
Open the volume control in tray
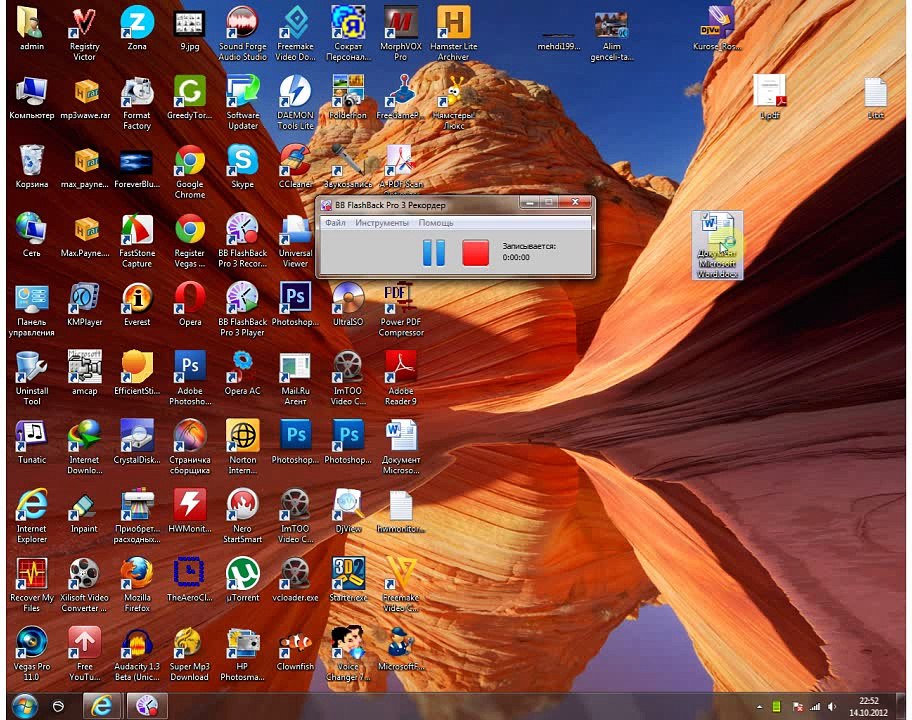[x=832, y=707]
